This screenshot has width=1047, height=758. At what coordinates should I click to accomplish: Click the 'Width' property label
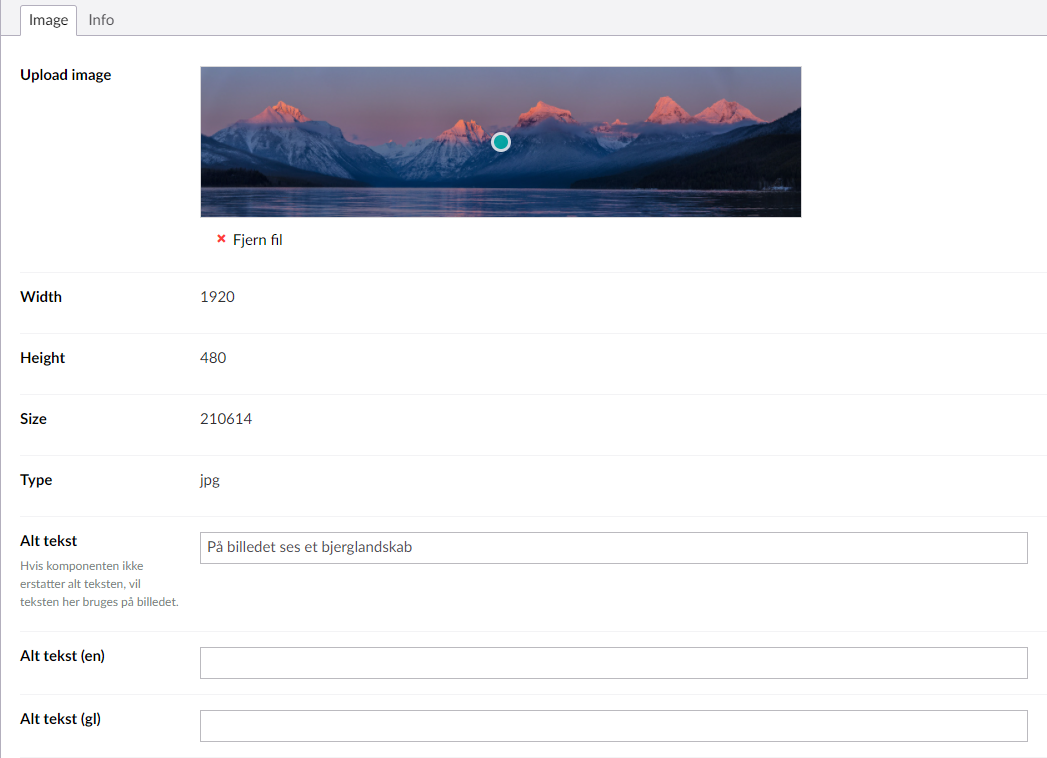pos(41,297)
